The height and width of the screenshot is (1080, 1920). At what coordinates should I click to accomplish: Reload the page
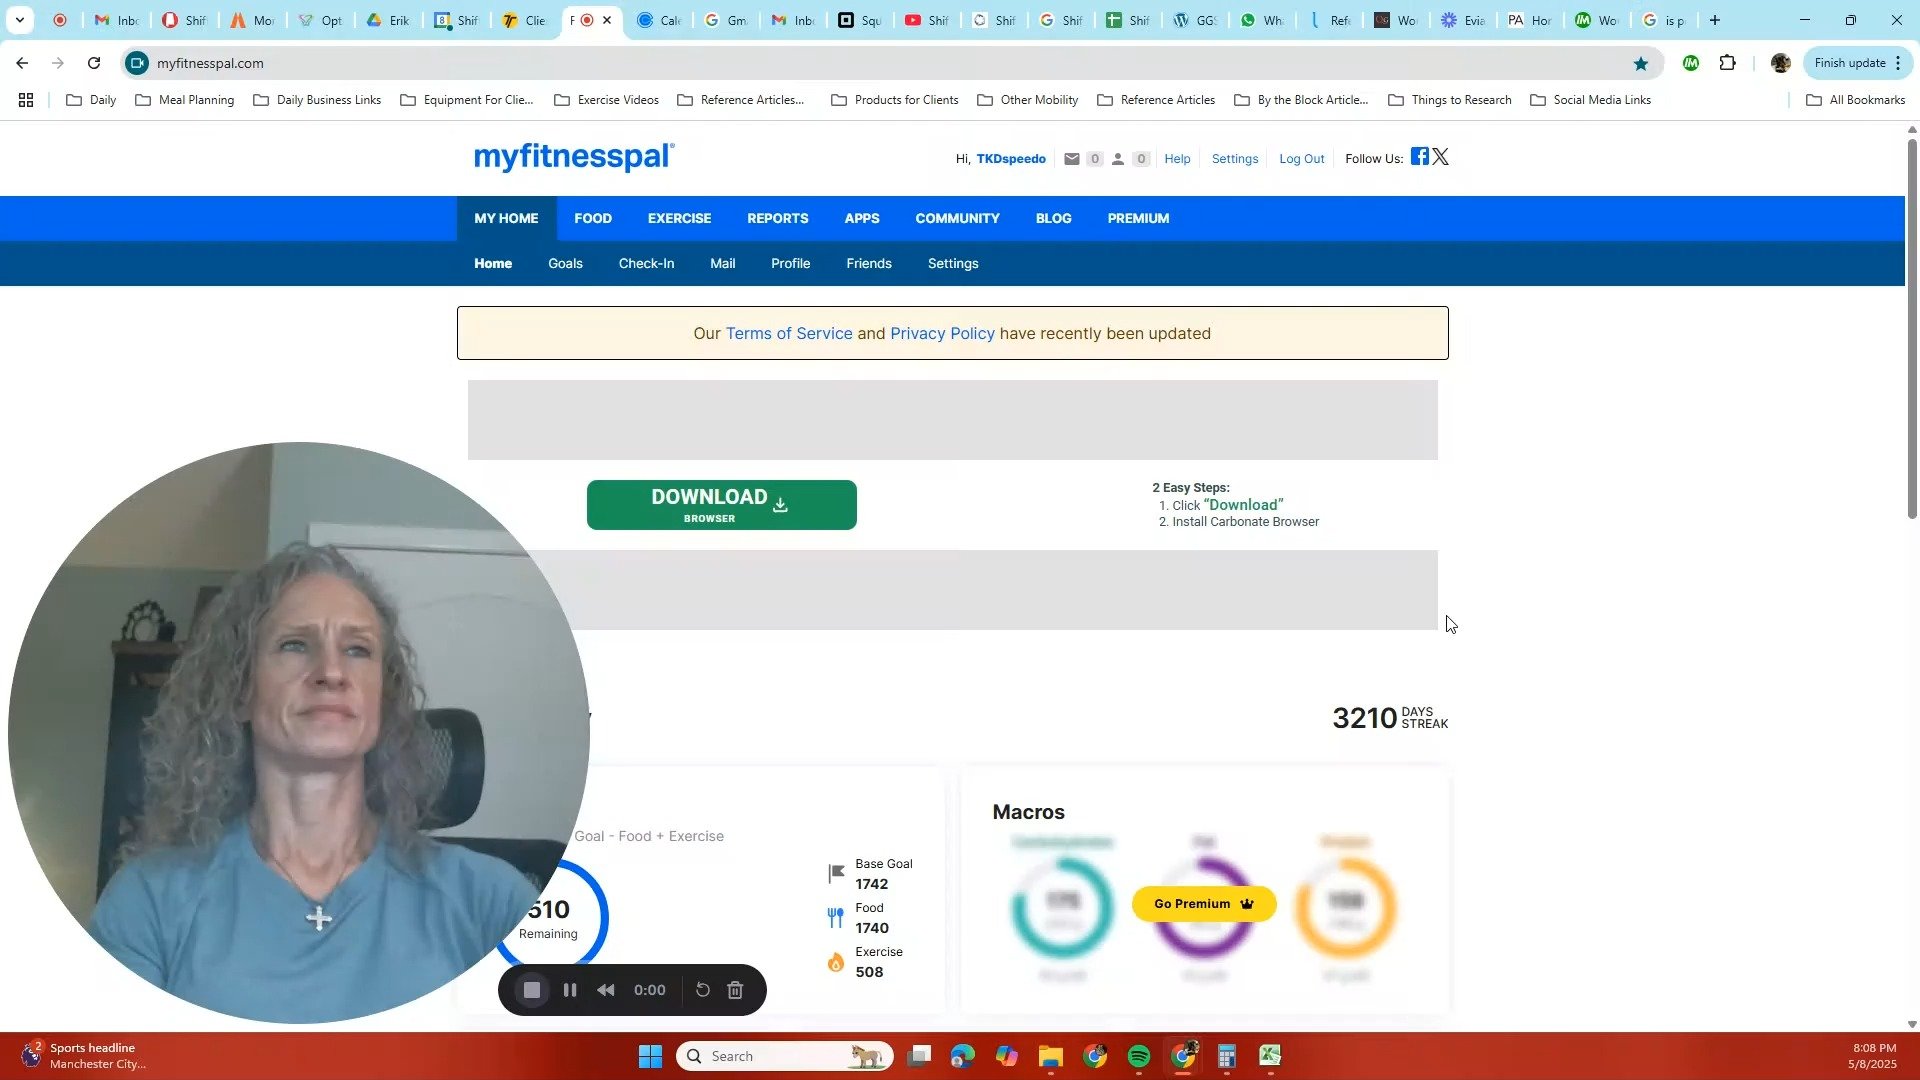click(94, 63)
